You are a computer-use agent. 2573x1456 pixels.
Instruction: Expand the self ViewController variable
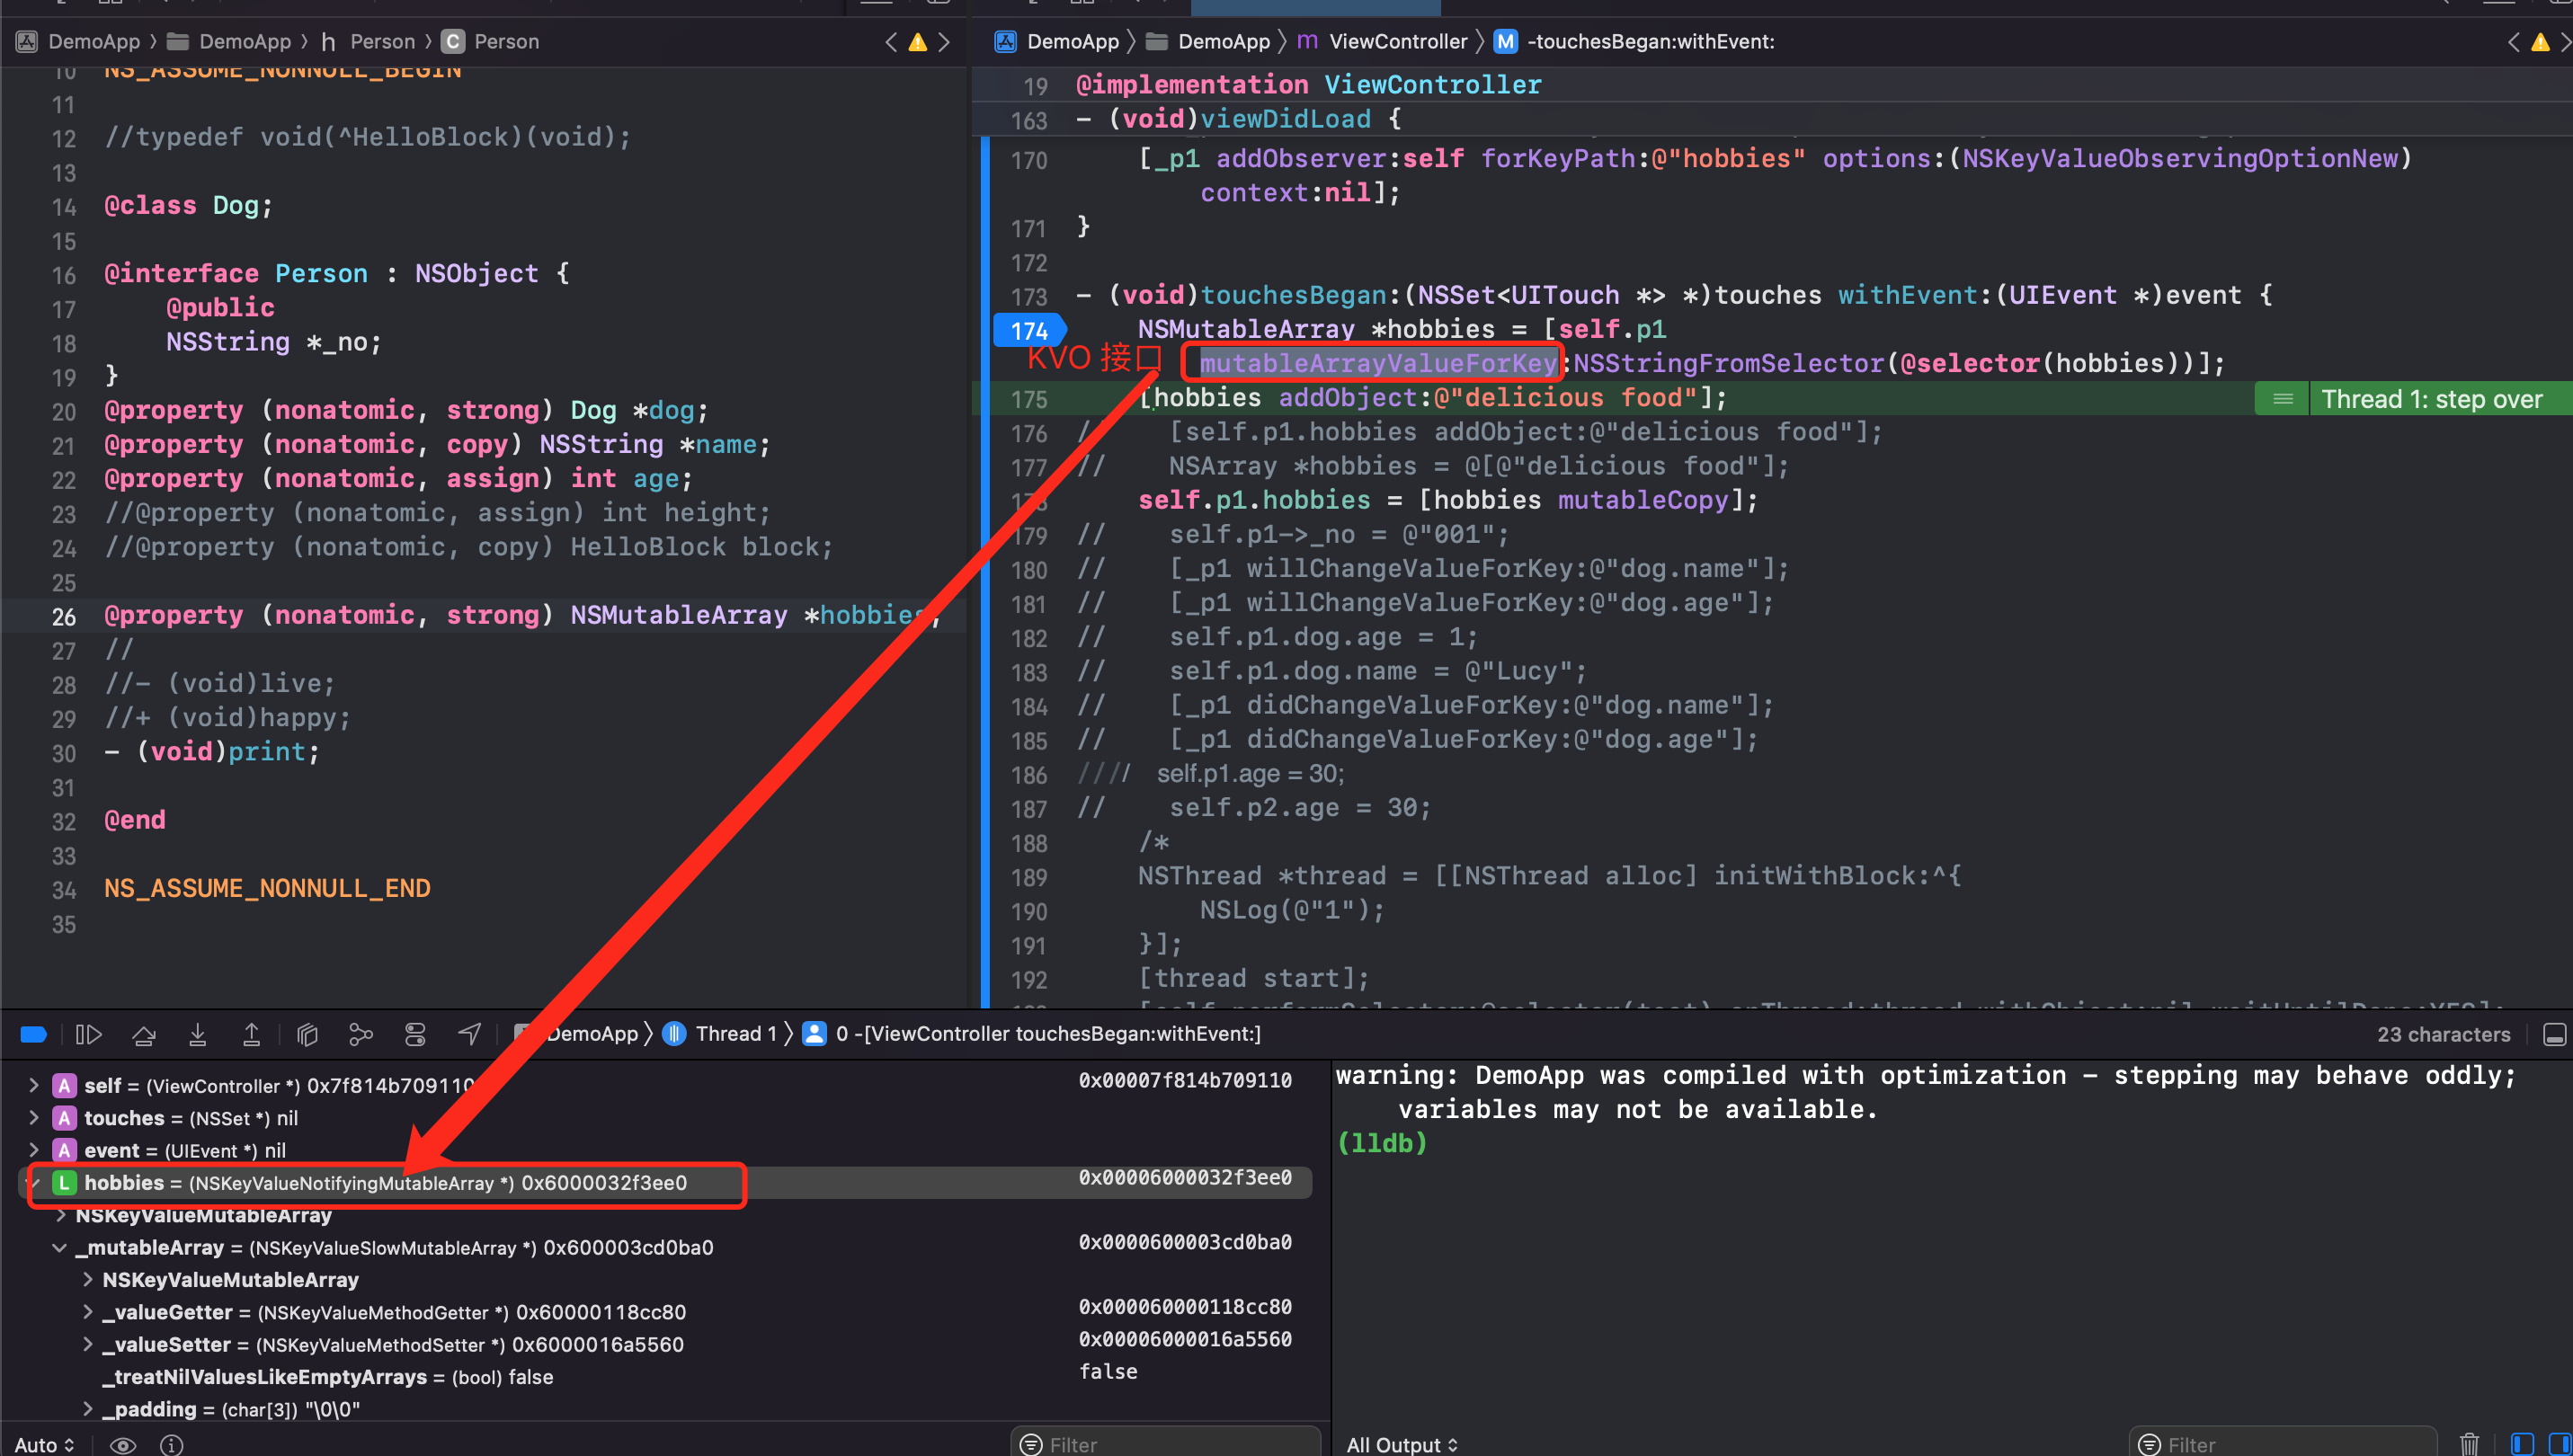(34, 1085)
